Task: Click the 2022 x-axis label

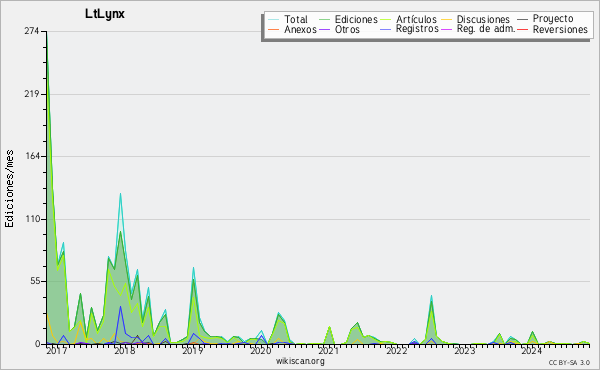Action: point(396,350)
